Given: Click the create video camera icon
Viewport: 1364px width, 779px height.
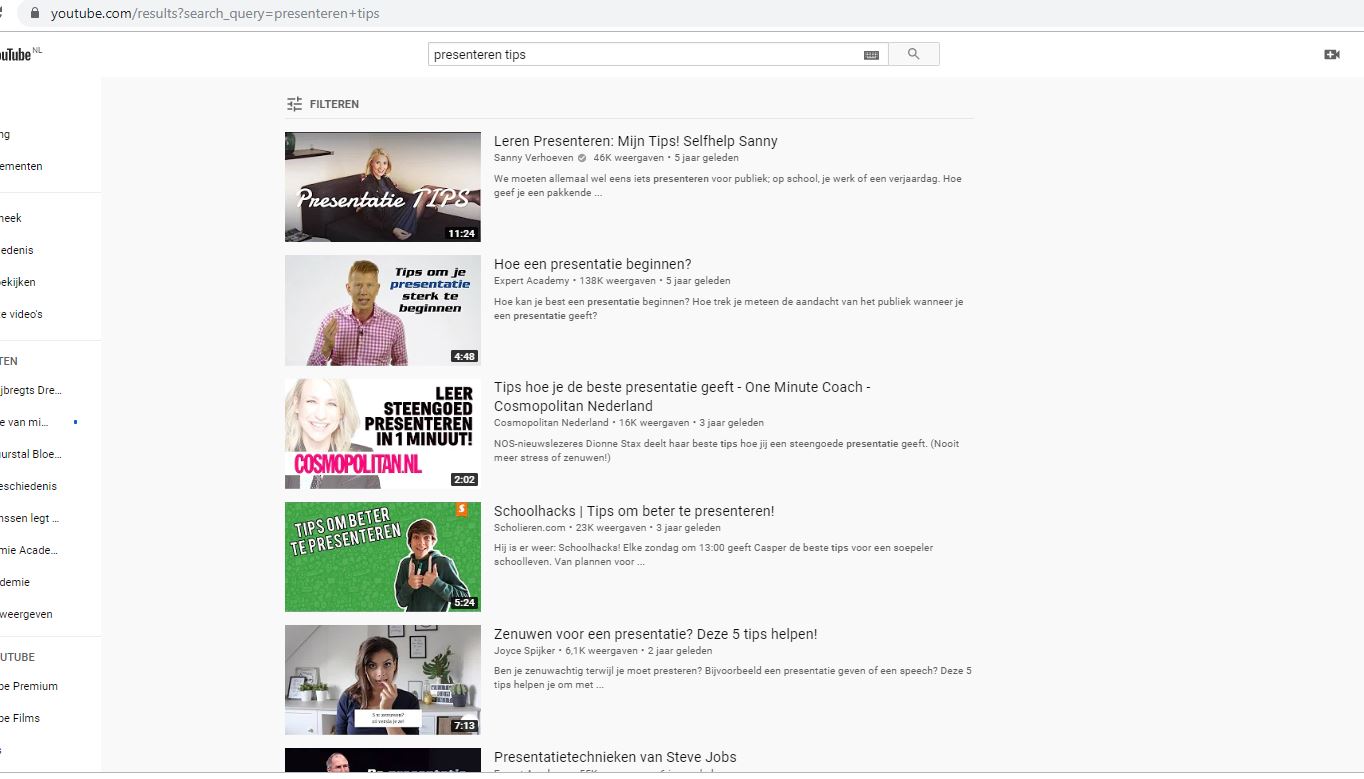Looking at the screenshot, I should [1331, 54].
